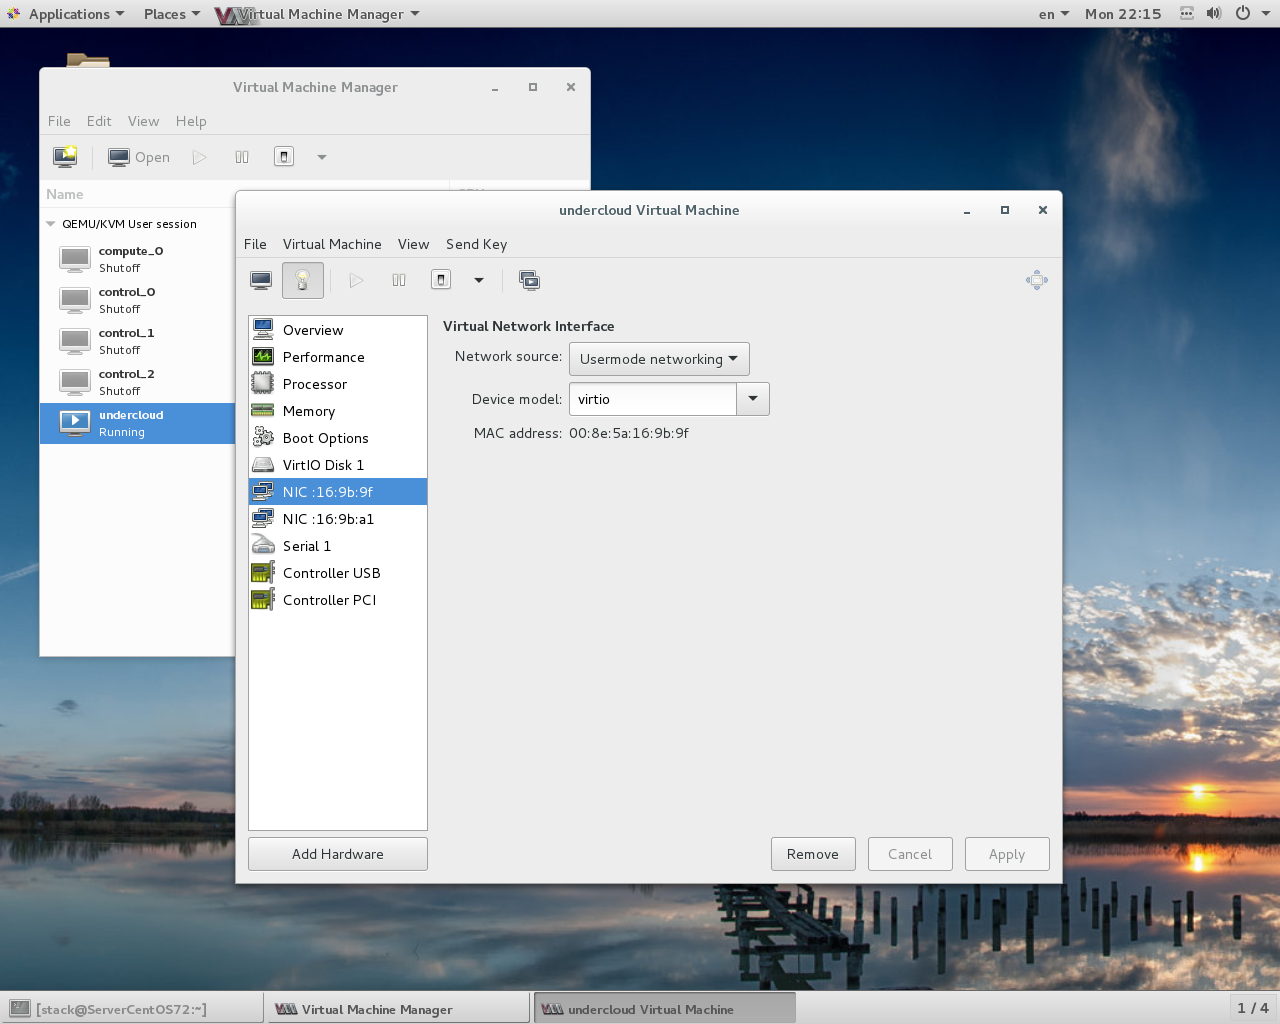Select the Controller USB hardware item
Viewport: 1280px width, 1024px height.
coord(331,572)
